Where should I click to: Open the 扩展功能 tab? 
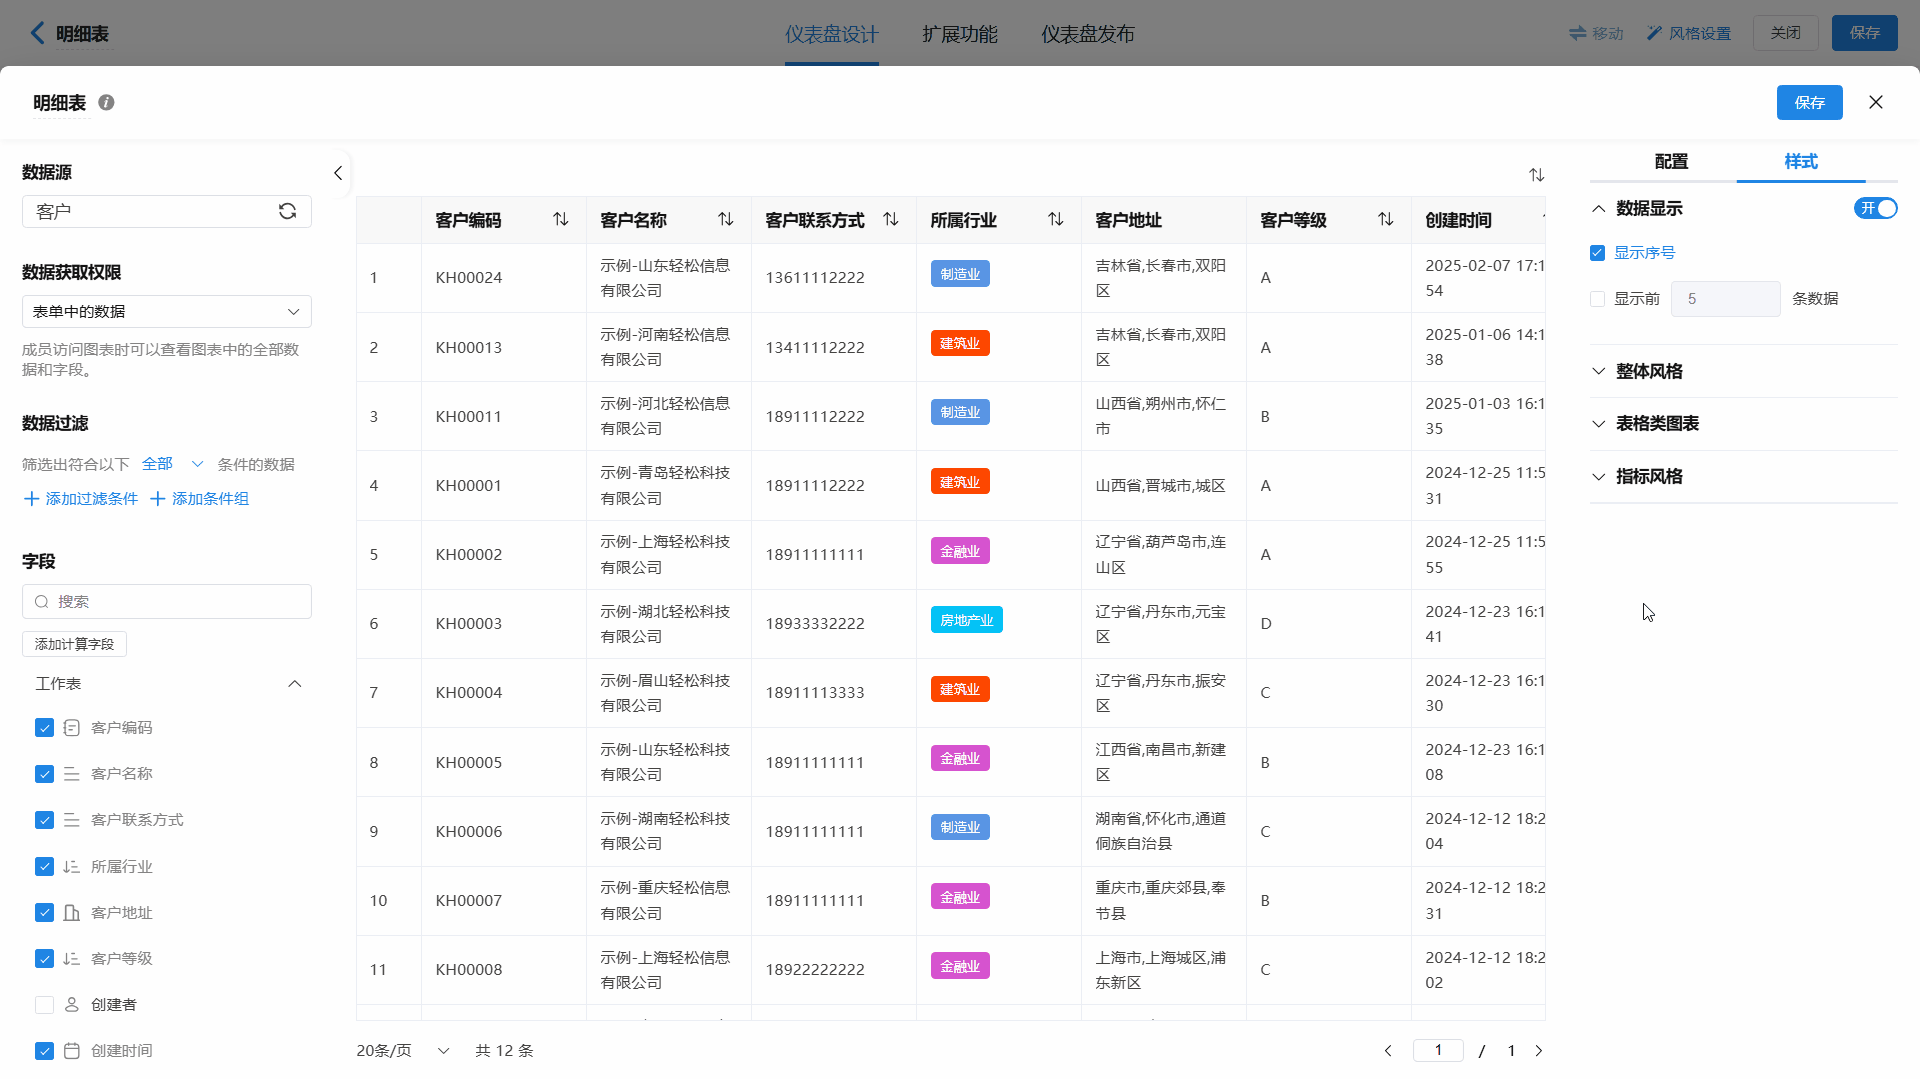point(959,34)
